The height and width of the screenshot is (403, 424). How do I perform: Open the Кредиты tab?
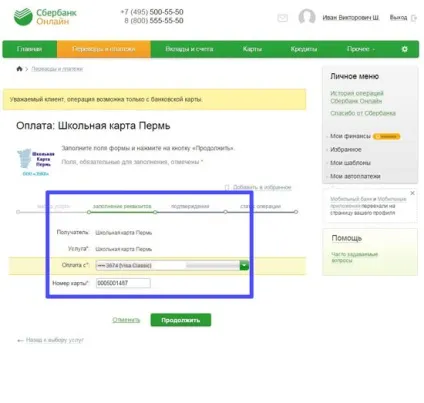click(x=303, y=49)
